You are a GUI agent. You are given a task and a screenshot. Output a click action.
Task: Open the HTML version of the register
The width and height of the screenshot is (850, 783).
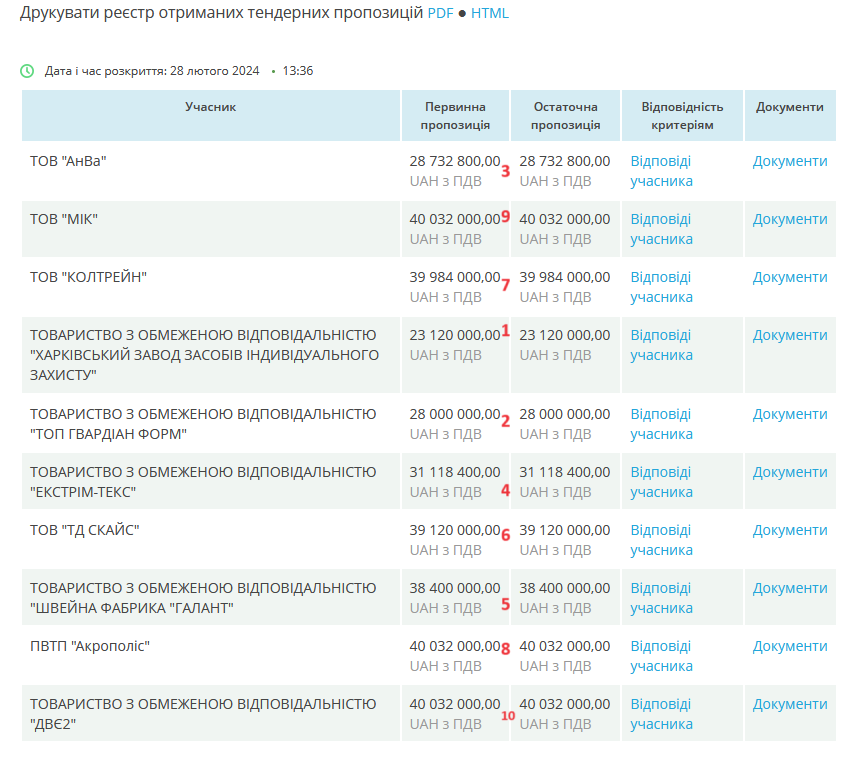pos(490,14)
